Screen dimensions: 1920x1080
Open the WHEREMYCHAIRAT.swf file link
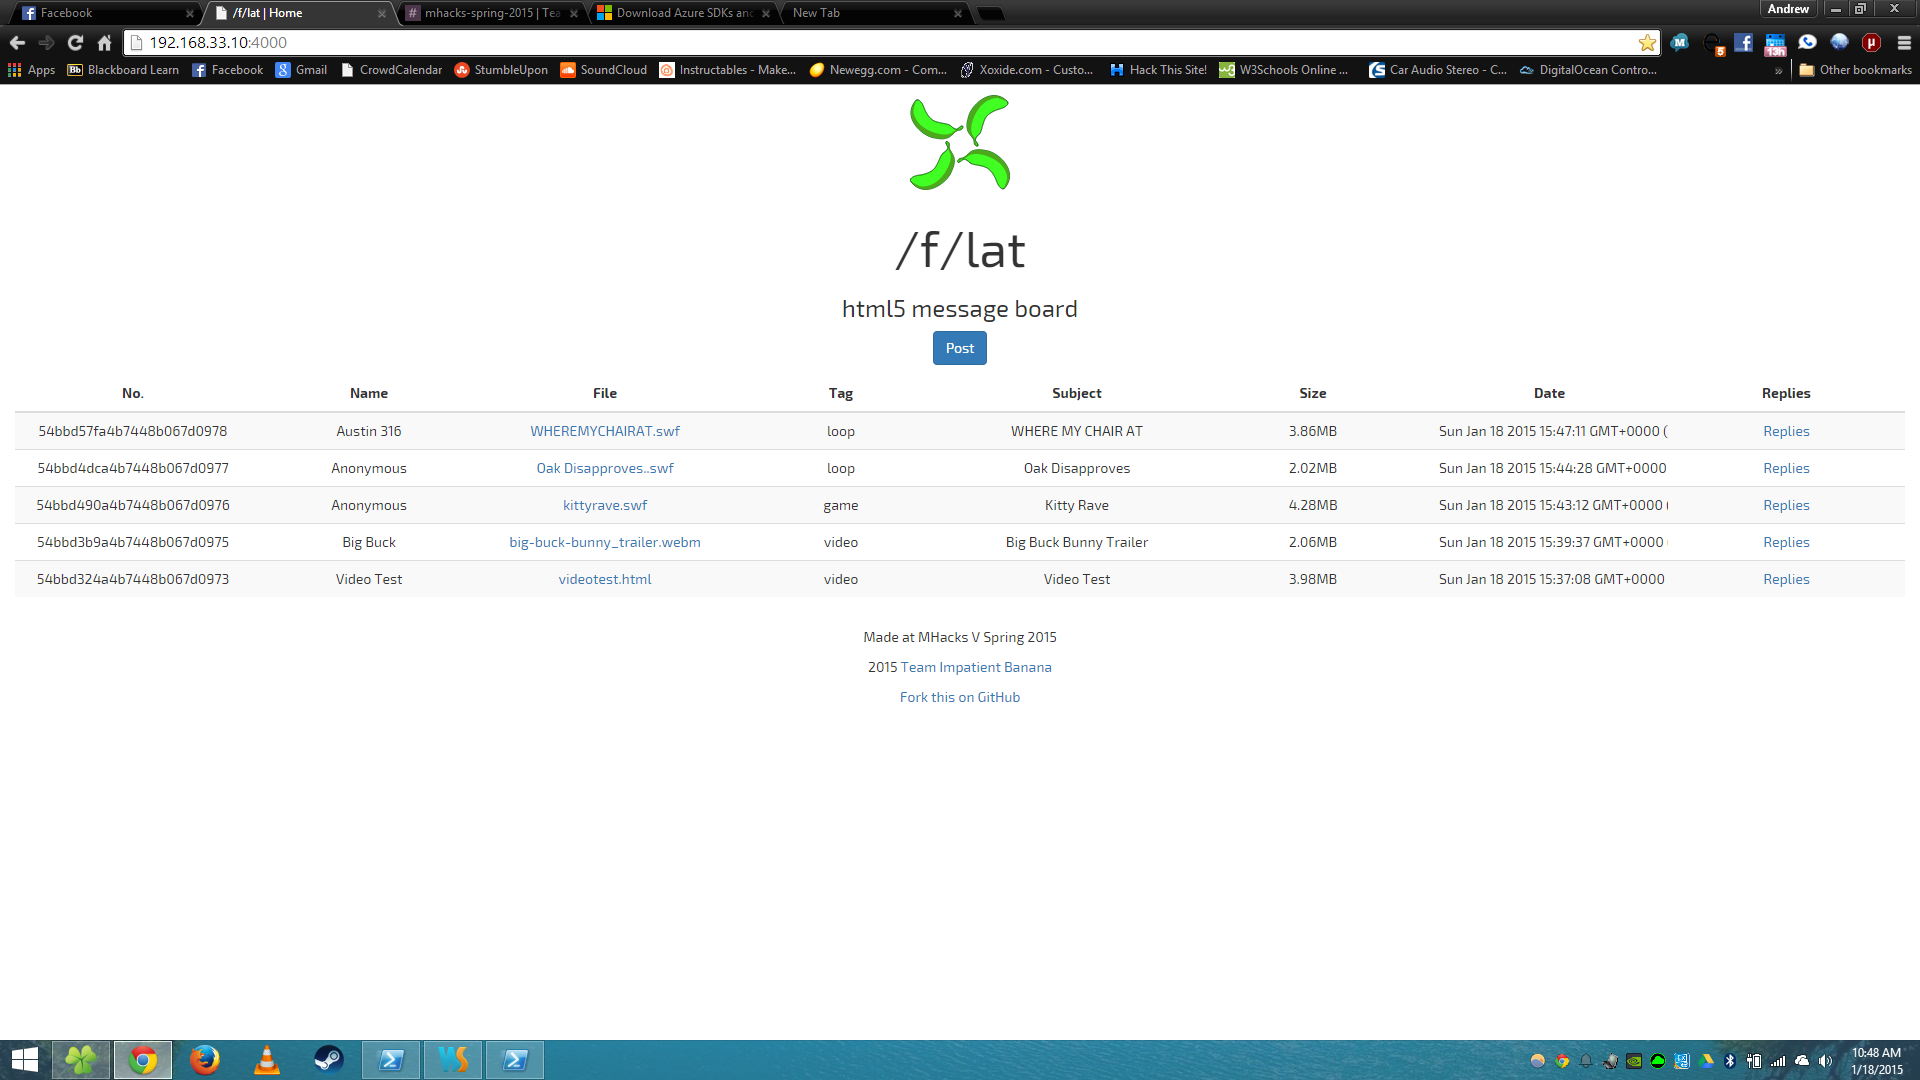pyautogui.click(x=604, y=431)
